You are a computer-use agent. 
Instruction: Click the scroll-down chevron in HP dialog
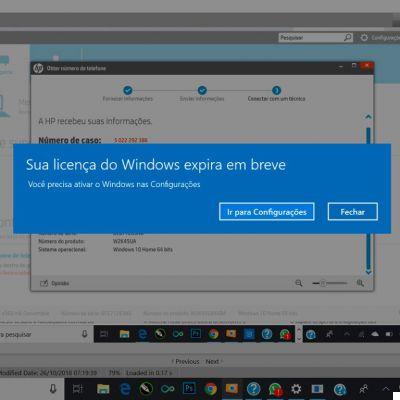coord(368,272)
